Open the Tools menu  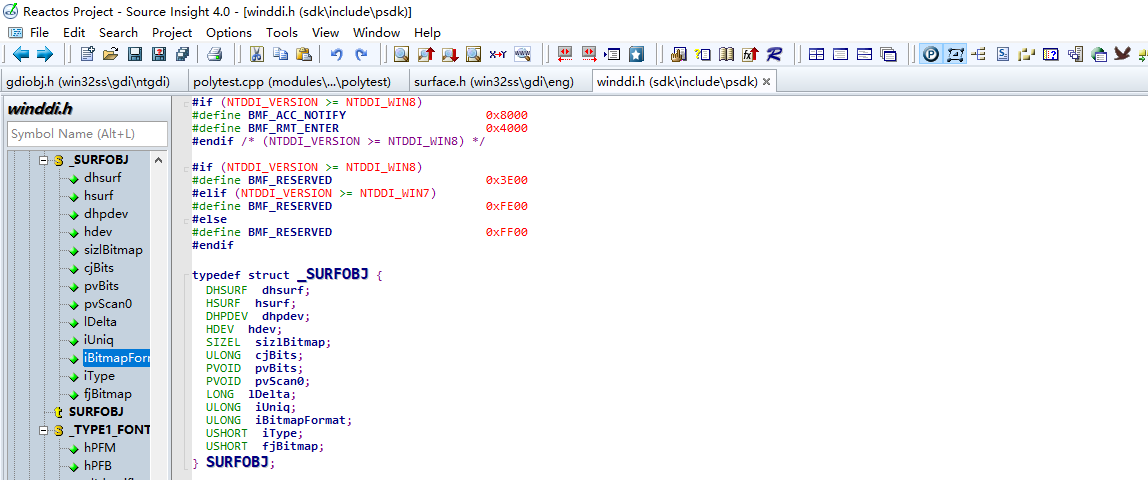pyautogui.click(x=282, y=33)
